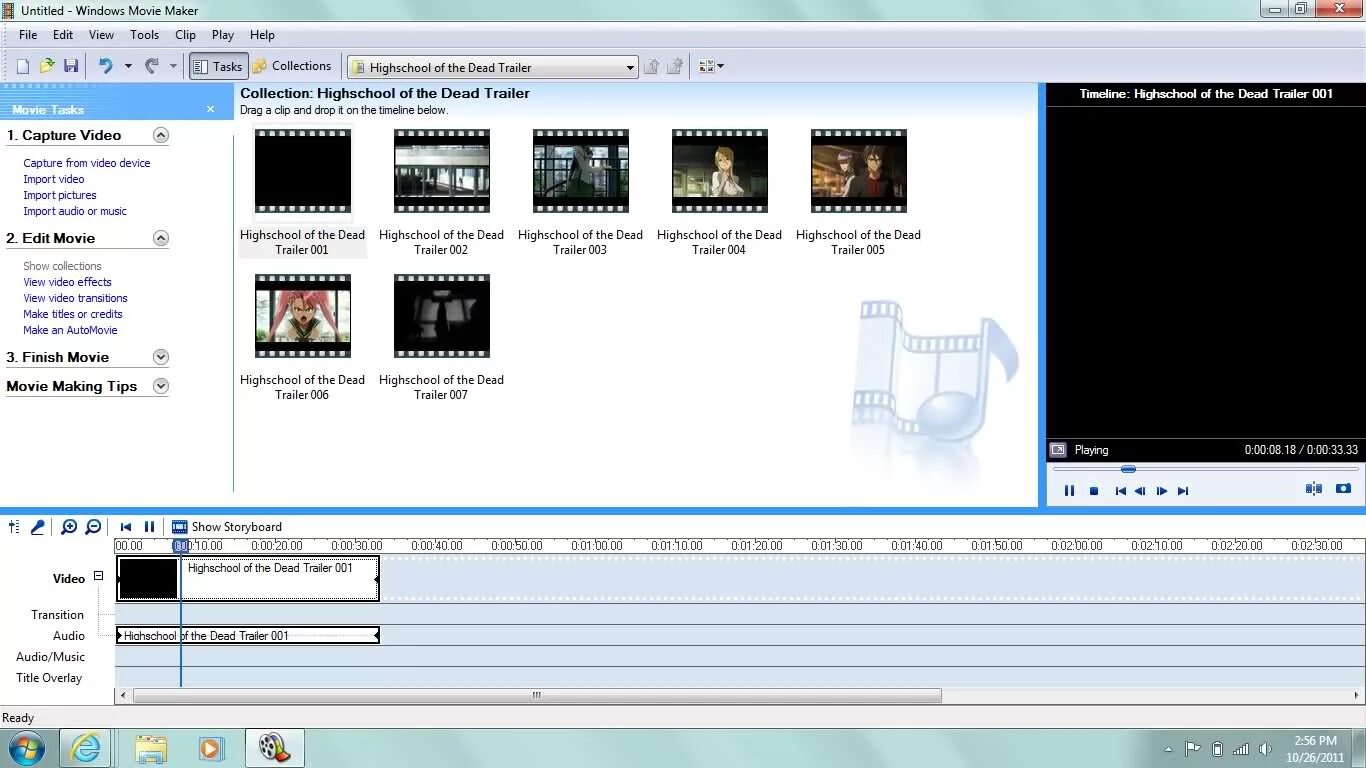Viewport: 1366px width, 768px height.
Task: Open the Views dropdown button
Action: tap(711, 66)
